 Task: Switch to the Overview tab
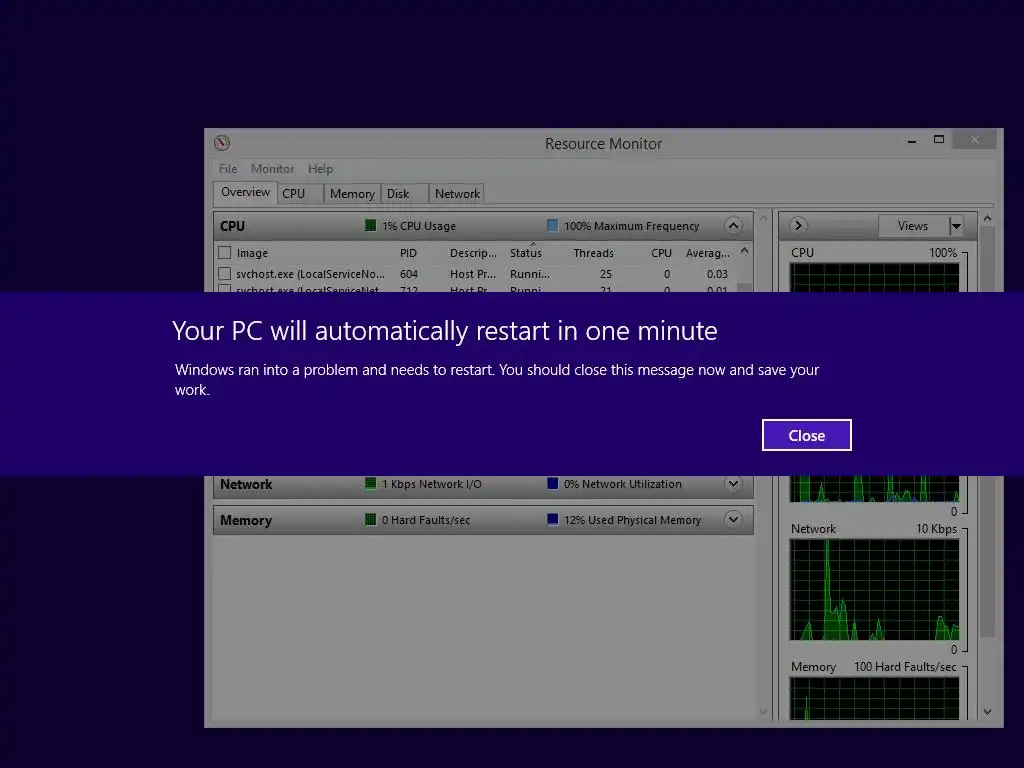click(246, 192)
